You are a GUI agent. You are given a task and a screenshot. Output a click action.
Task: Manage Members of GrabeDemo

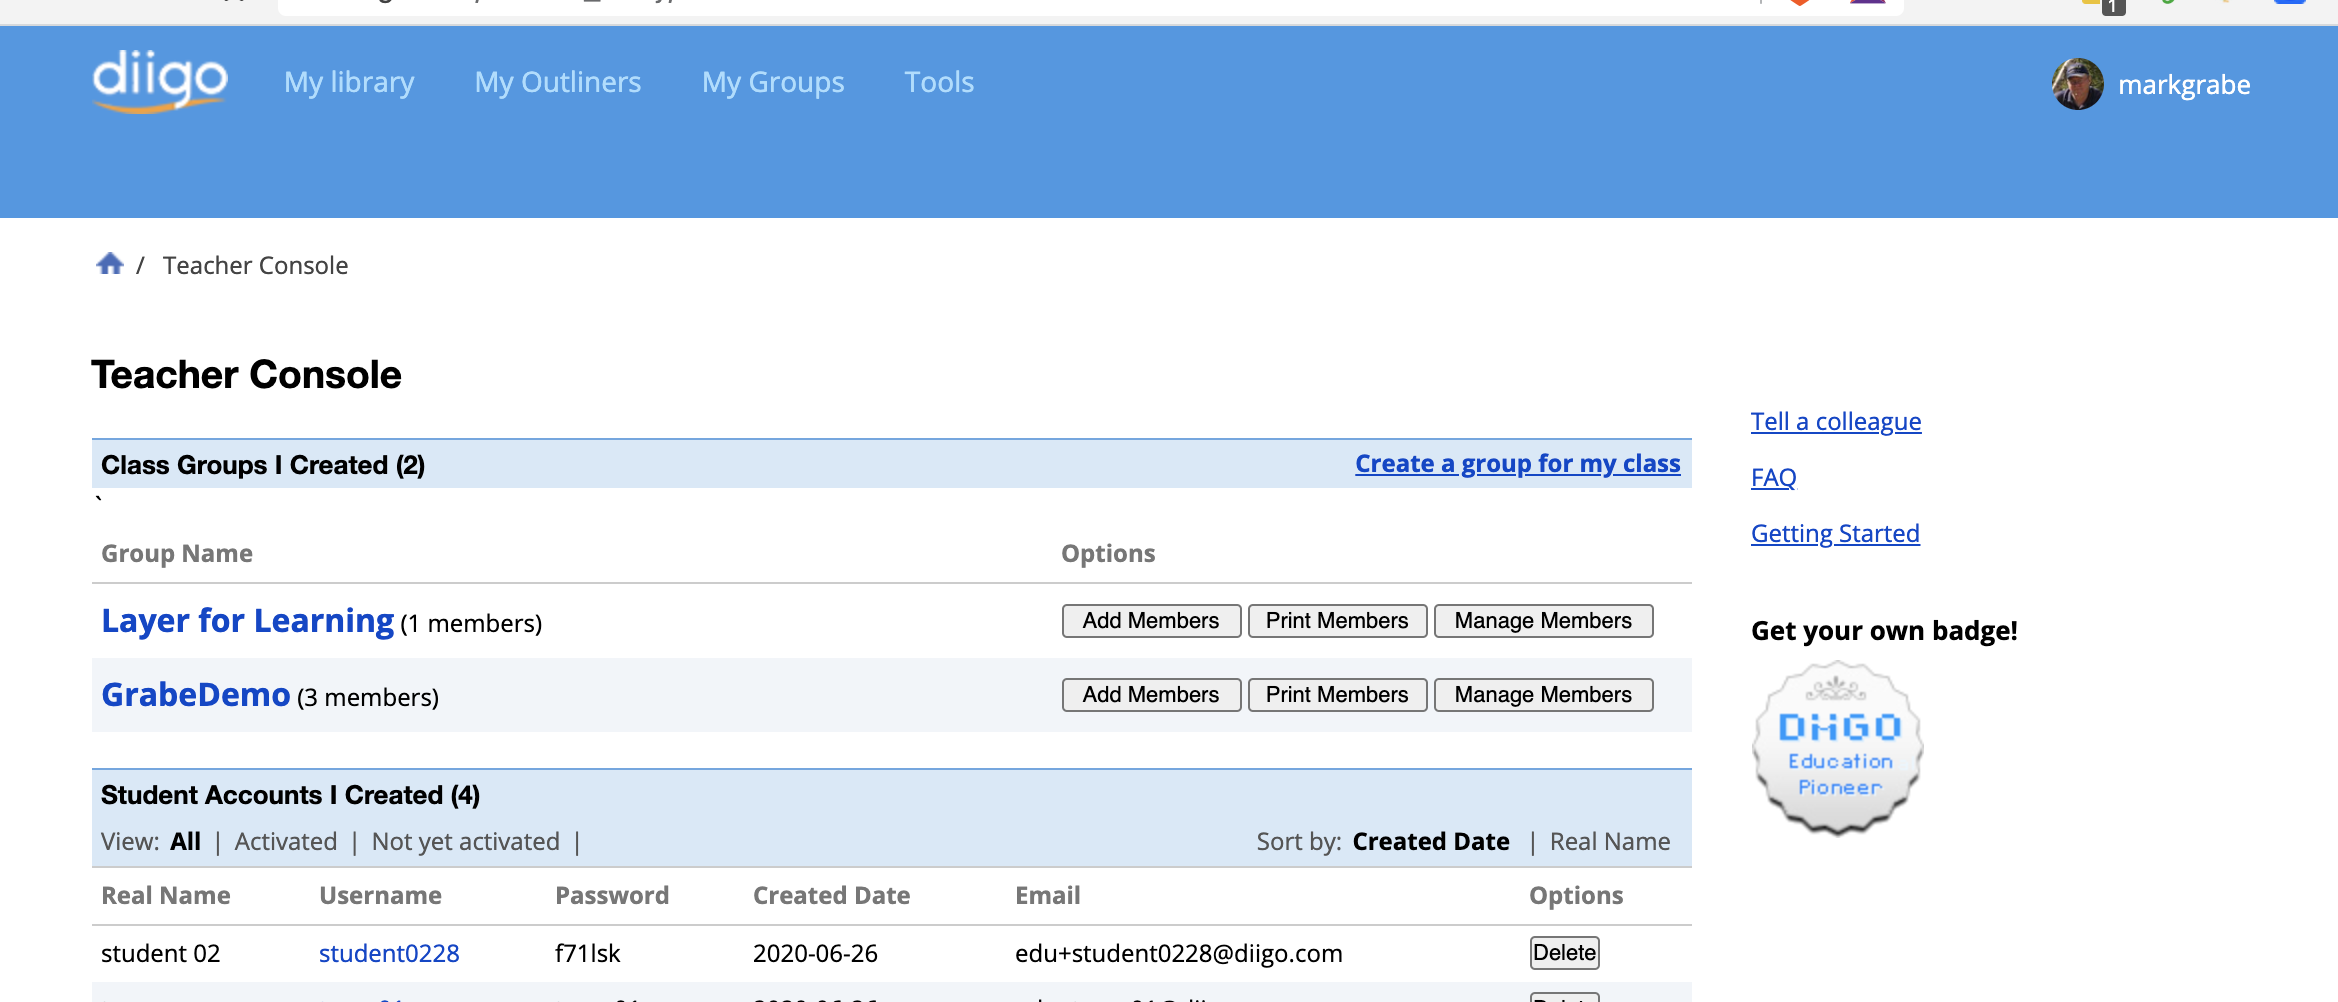(x=1543, y=695)
